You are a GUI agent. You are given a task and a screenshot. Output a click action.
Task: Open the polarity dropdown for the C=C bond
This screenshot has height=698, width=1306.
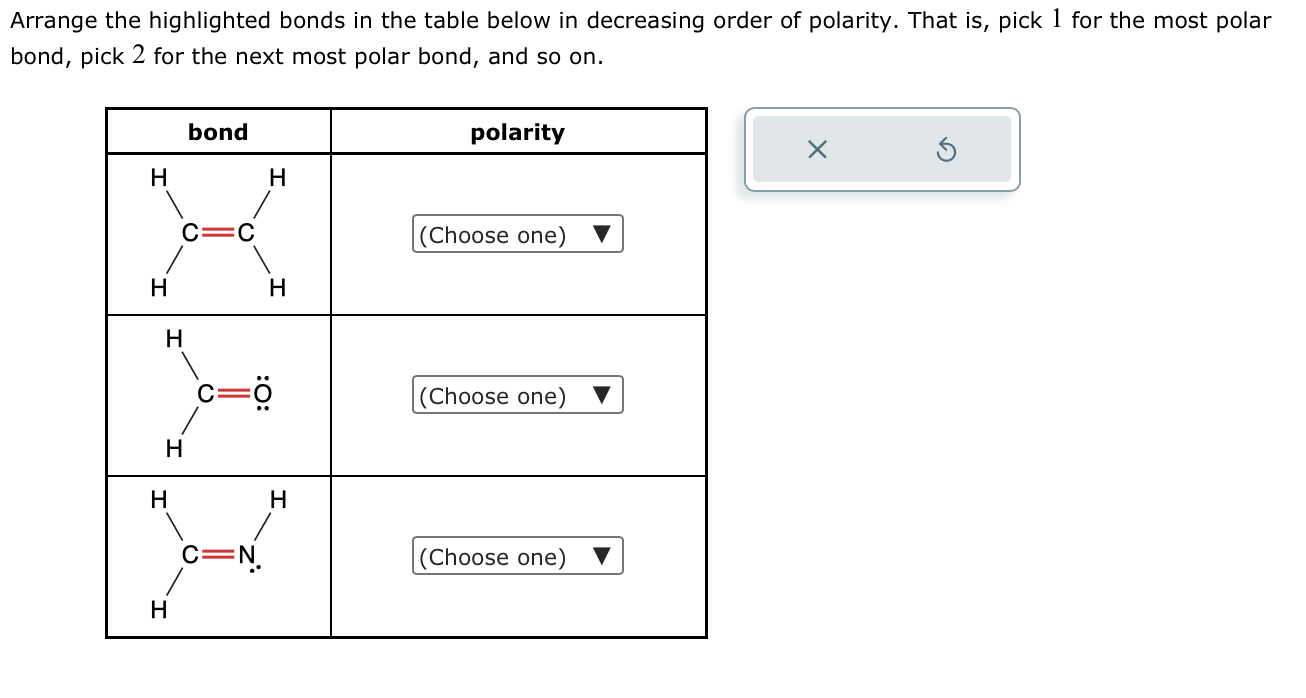pos(517,235)
